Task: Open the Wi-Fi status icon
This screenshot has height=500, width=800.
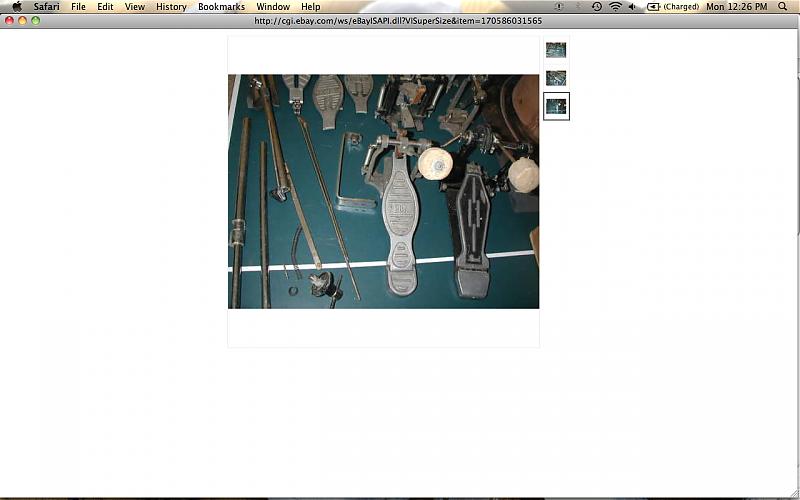Action: click(x=615, y=6)
